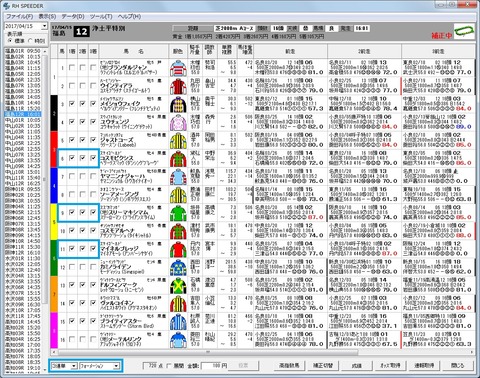This screenshot has height=378, width=480.
Task: Click the horizontal scrollbar below horse table
Action: click(x=207, y=352)
